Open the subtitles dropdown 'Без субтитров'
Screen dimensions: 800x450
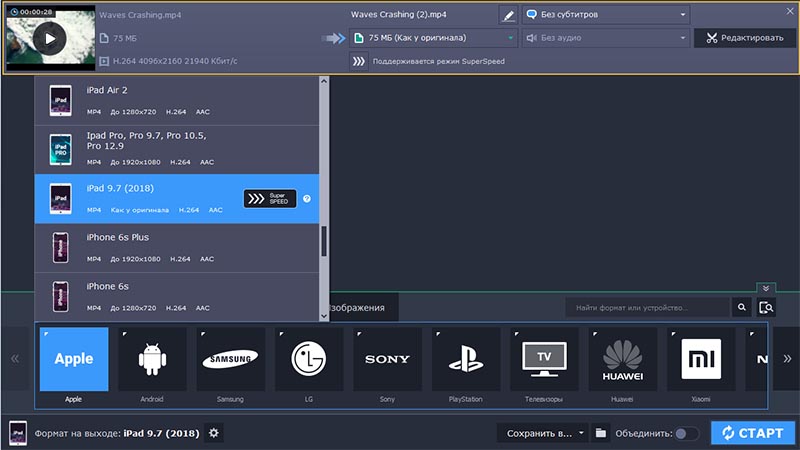tap(606, 15)
